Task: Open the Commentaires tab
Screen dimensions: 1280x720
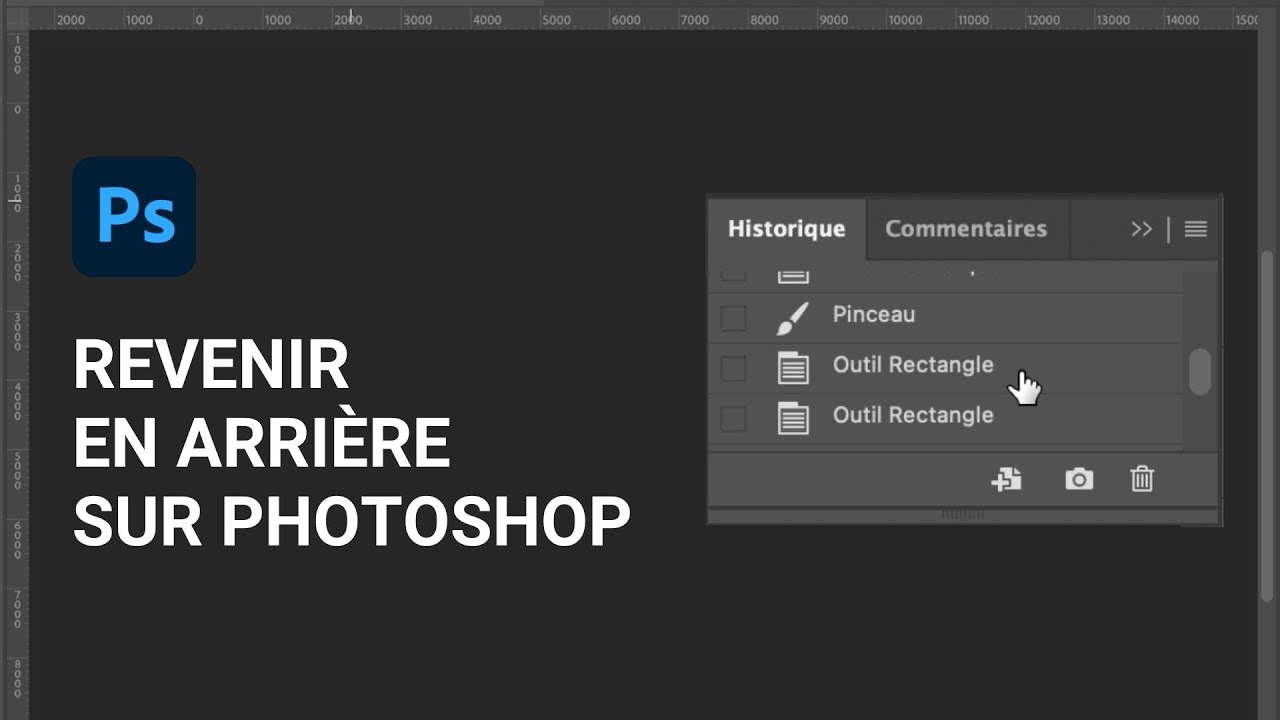Action: (x=966, y=229)
